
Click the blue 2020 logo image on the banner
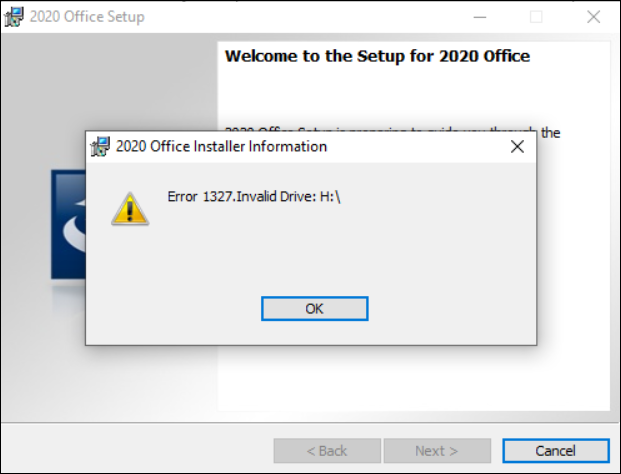coord(68,224)
